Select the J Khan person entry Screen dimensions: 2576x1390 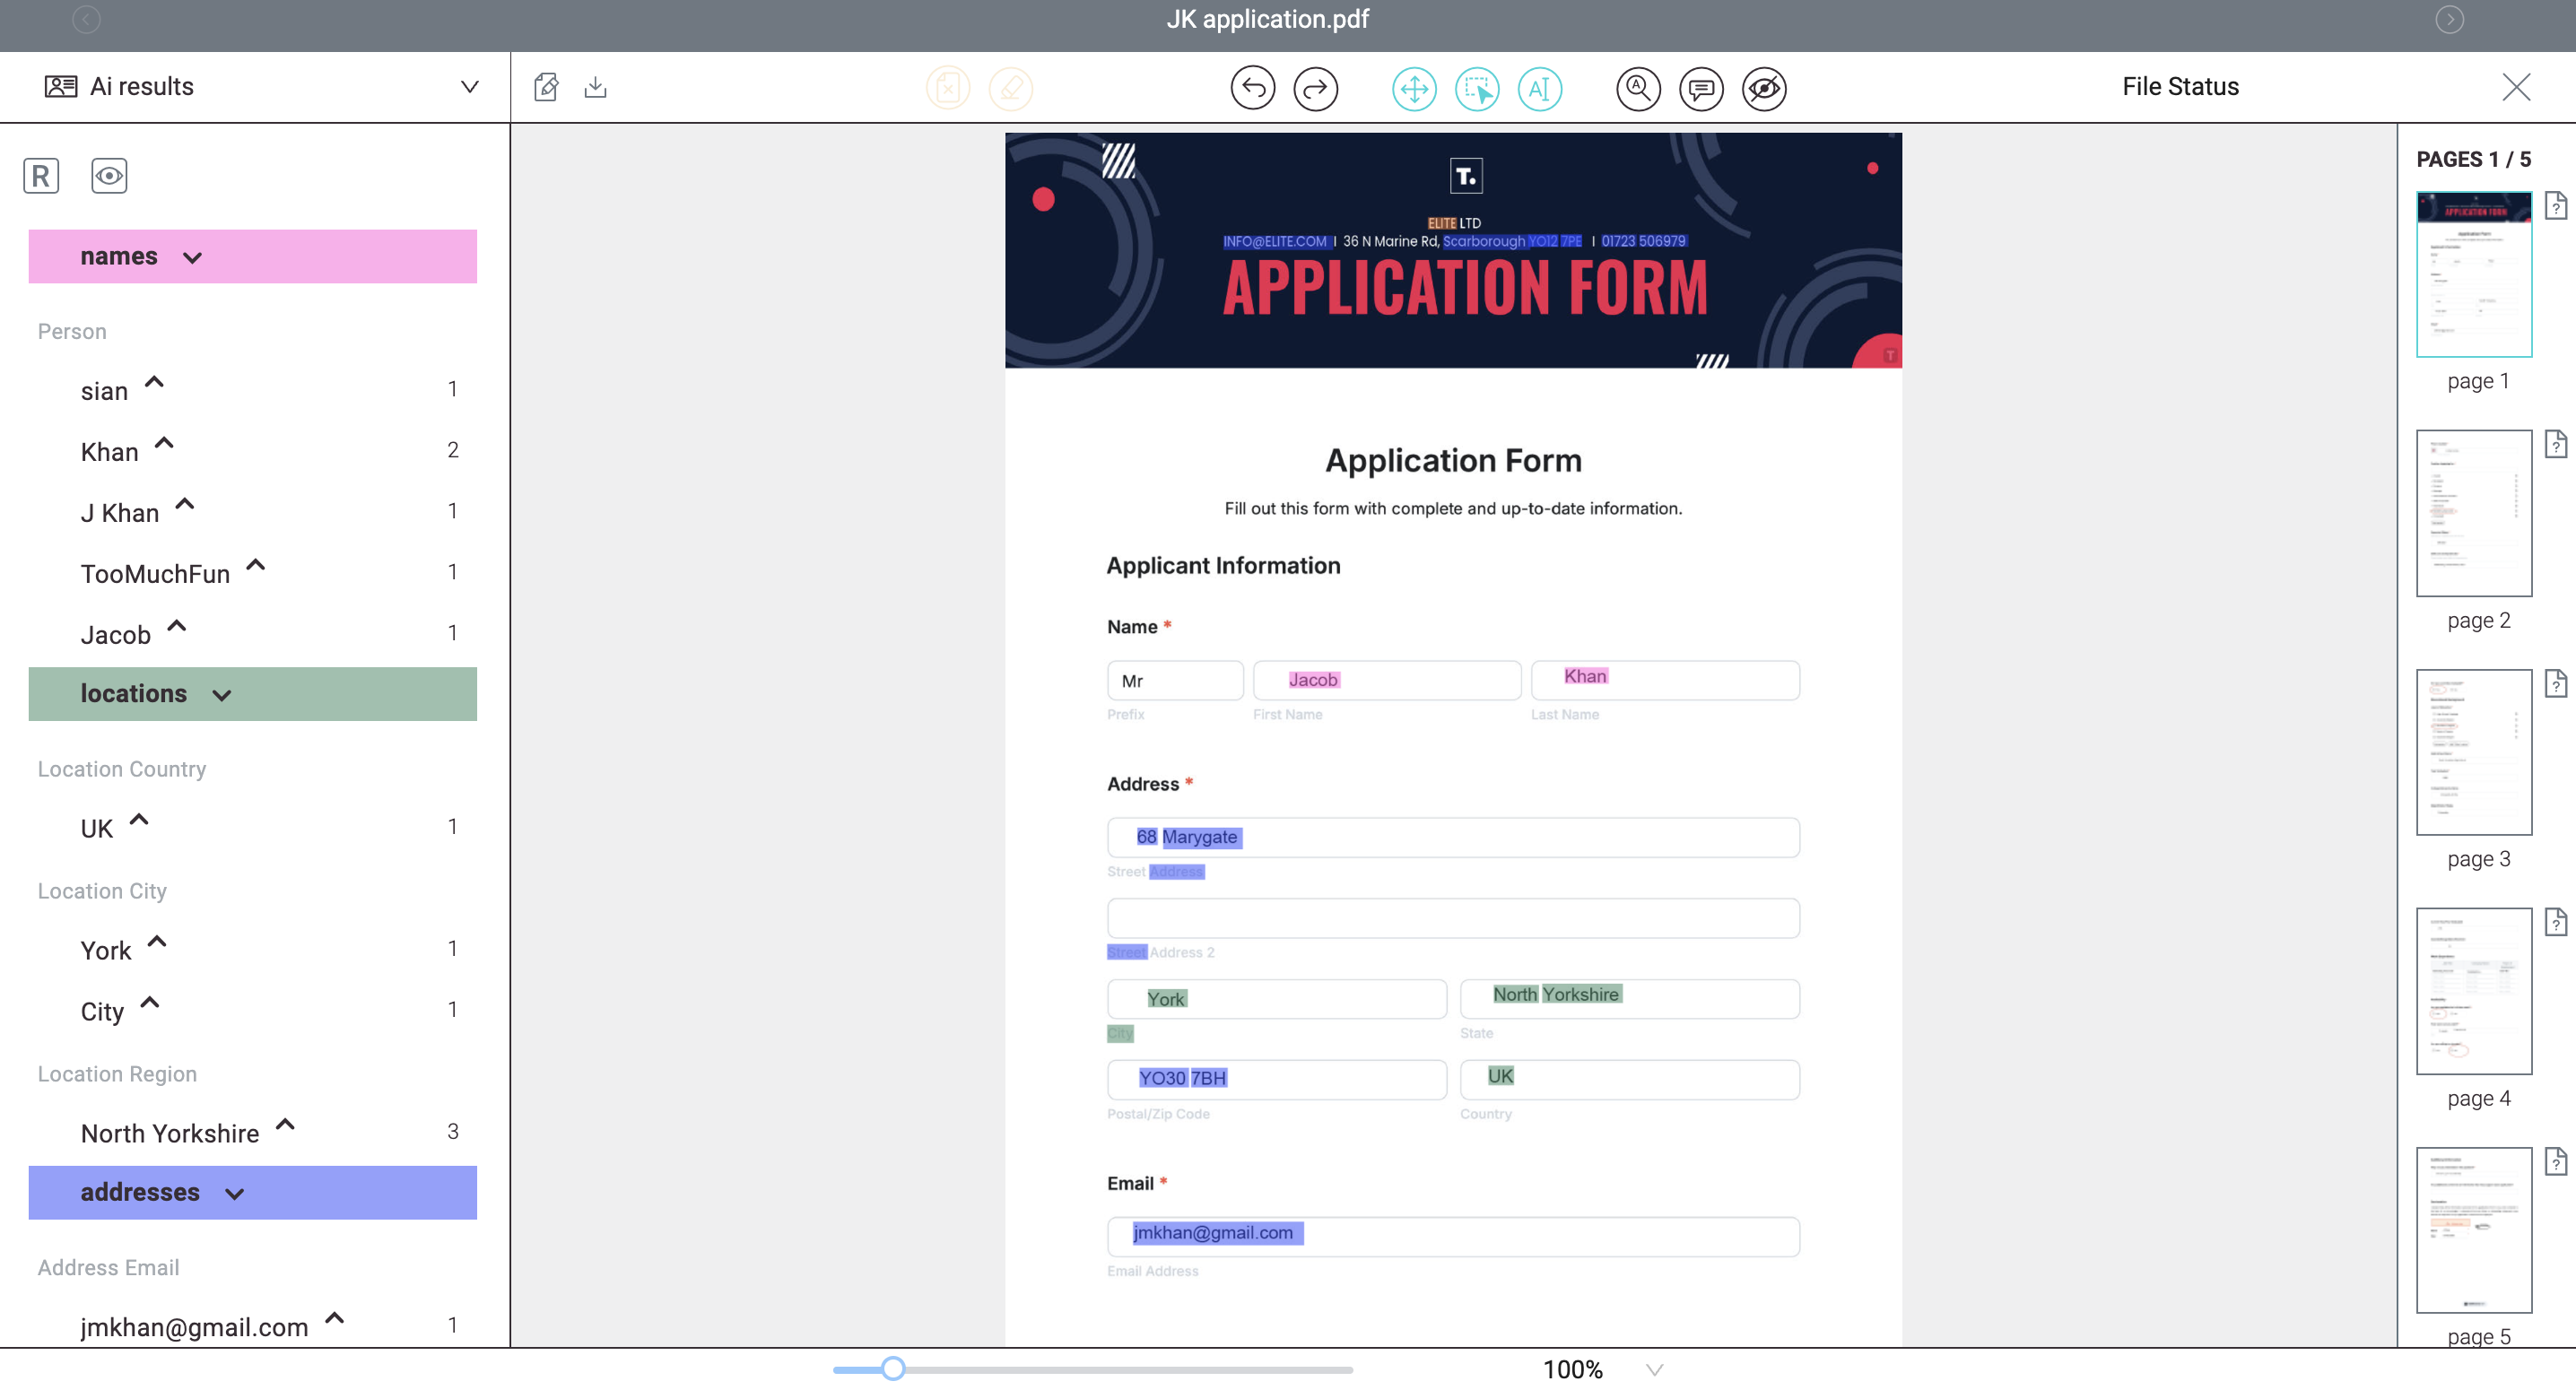(120, 513)
